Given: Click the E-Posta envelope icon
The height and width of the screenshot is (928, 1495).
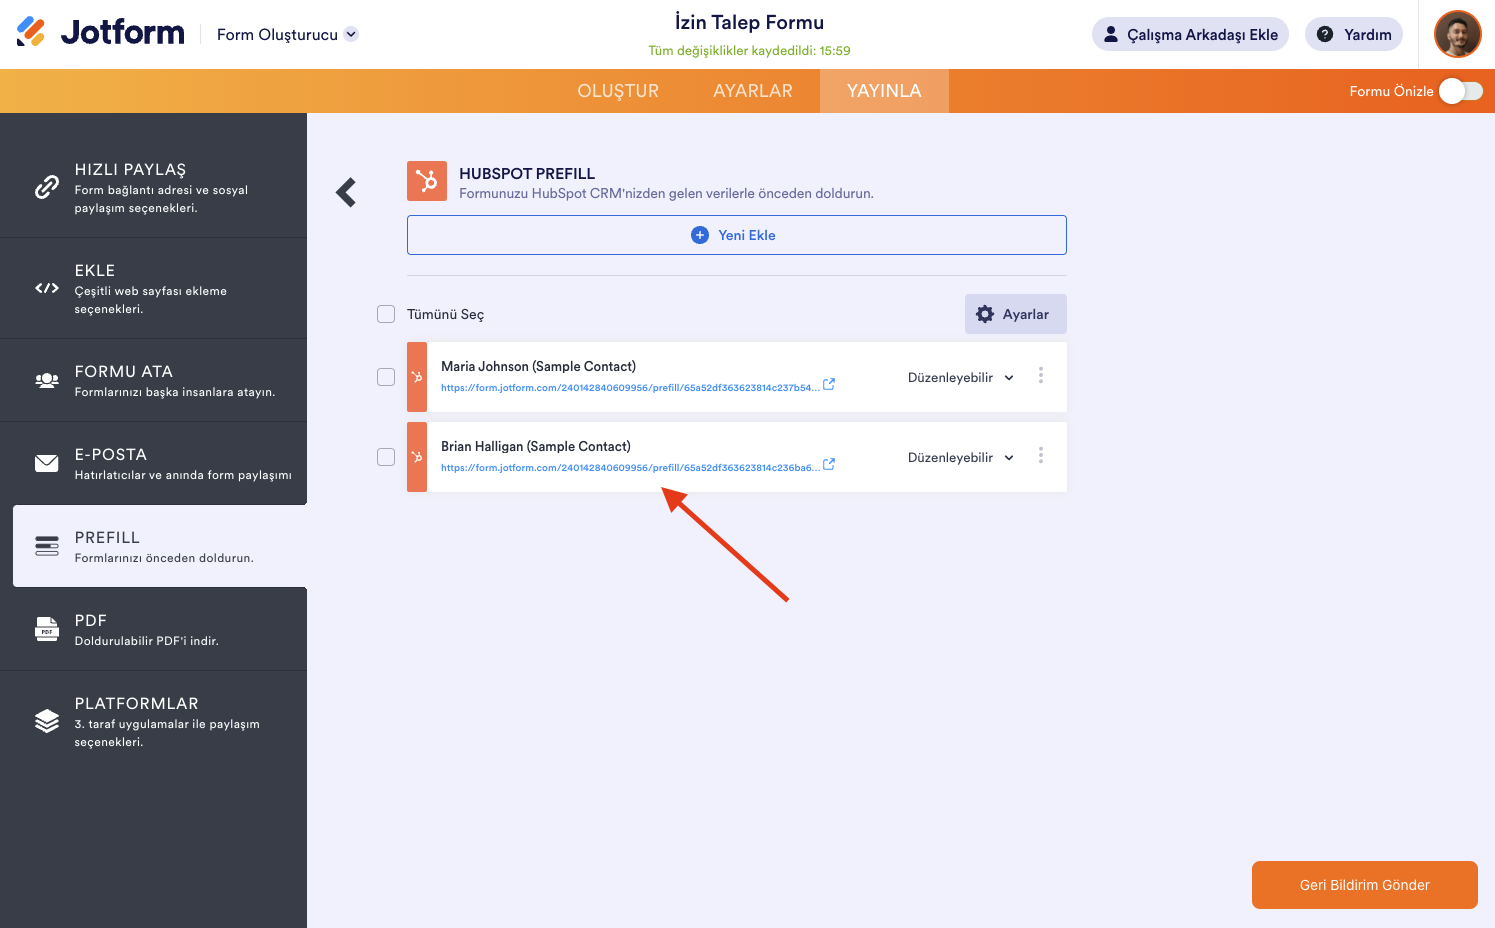Looking at the screenshot, I should (x=47, y=463).
